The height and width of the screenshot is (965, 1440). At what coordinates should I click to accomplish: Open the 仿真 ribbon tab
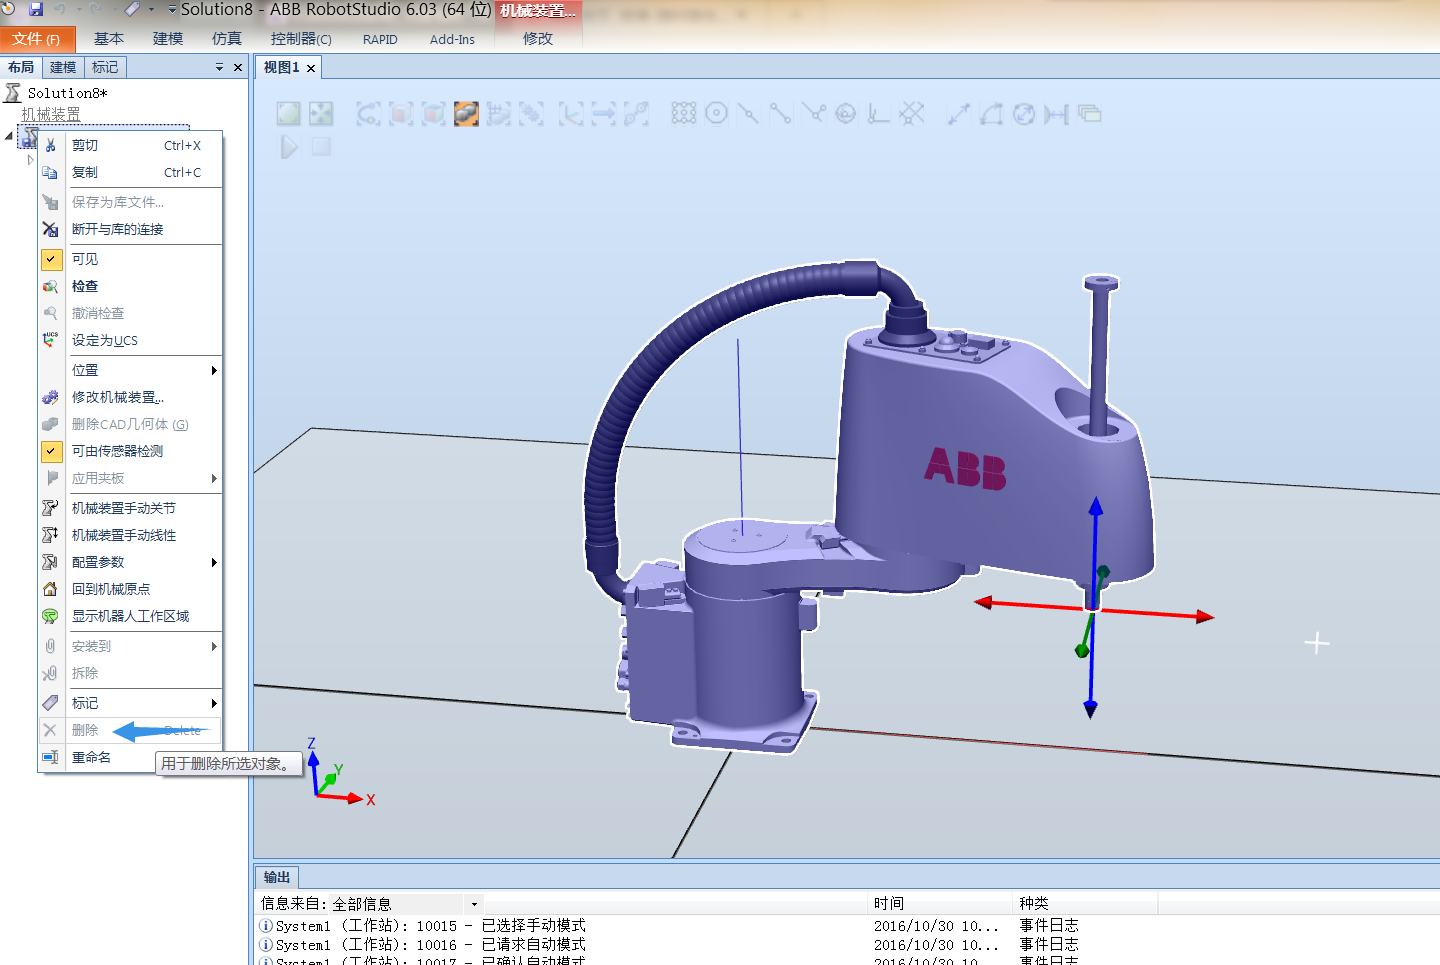tap(227, 39)
